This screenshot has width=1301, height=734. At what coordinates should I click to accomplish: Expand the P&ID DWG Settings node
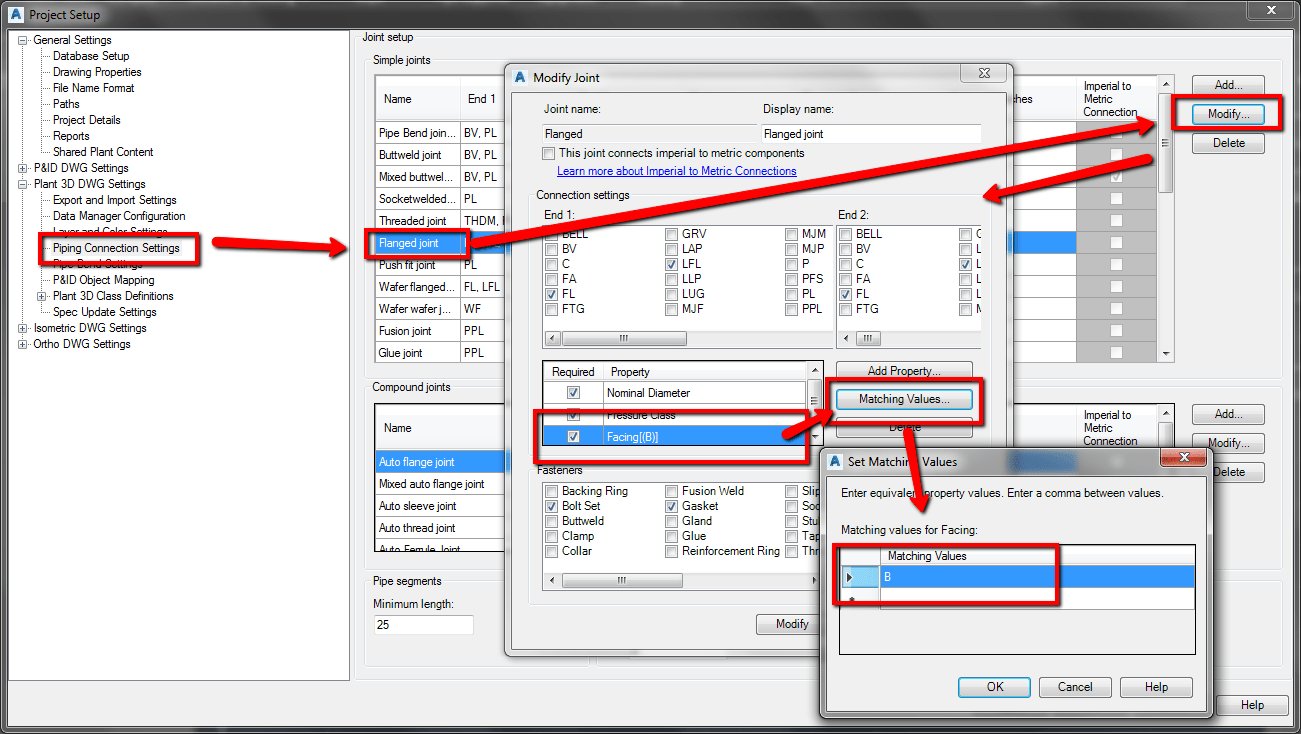[x=23, y=168]
